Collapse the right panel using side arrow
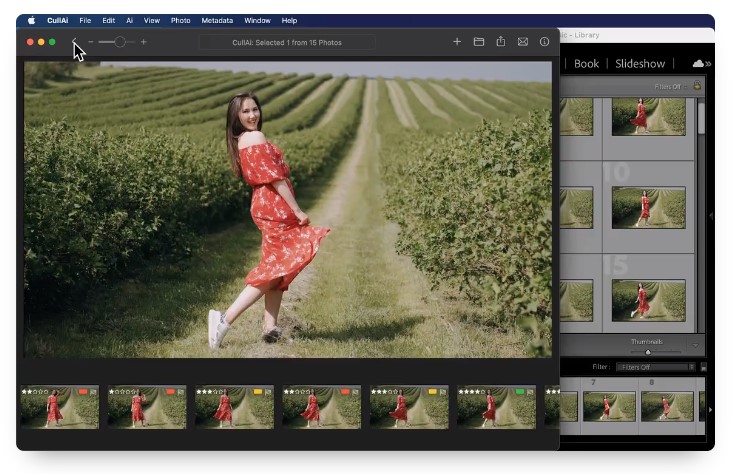Image resolution: width=742 pixels, height=474 pixels. 710,215
